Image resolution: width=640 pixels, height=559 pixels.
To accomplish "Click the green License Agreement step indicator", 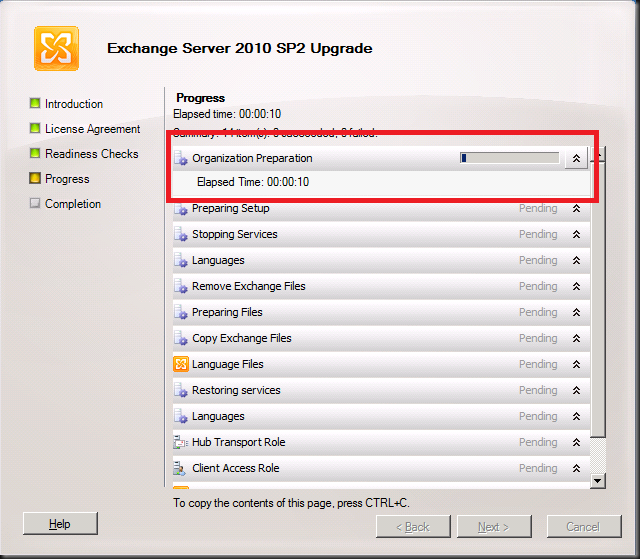I will click(35, 129).
